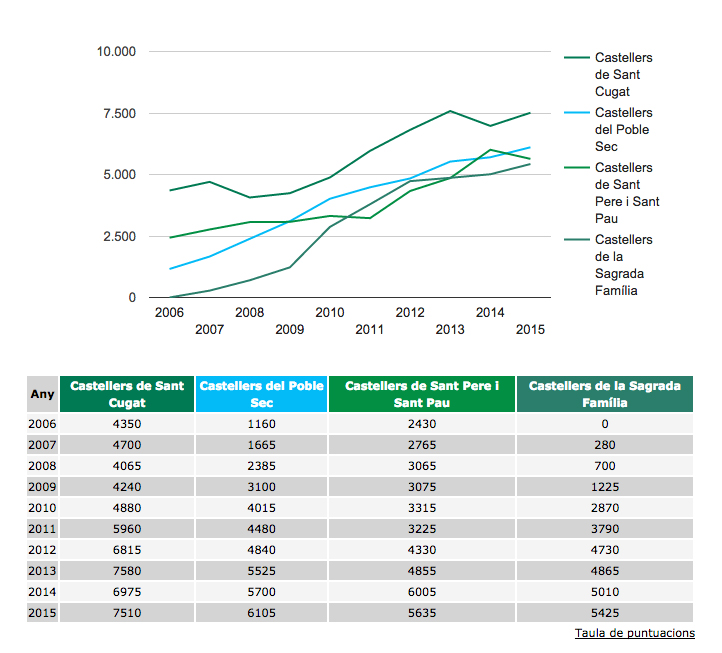Click the 2010 x-axis label on chart
The height and width of the screenshot is (653, 722).
(330, 313)
